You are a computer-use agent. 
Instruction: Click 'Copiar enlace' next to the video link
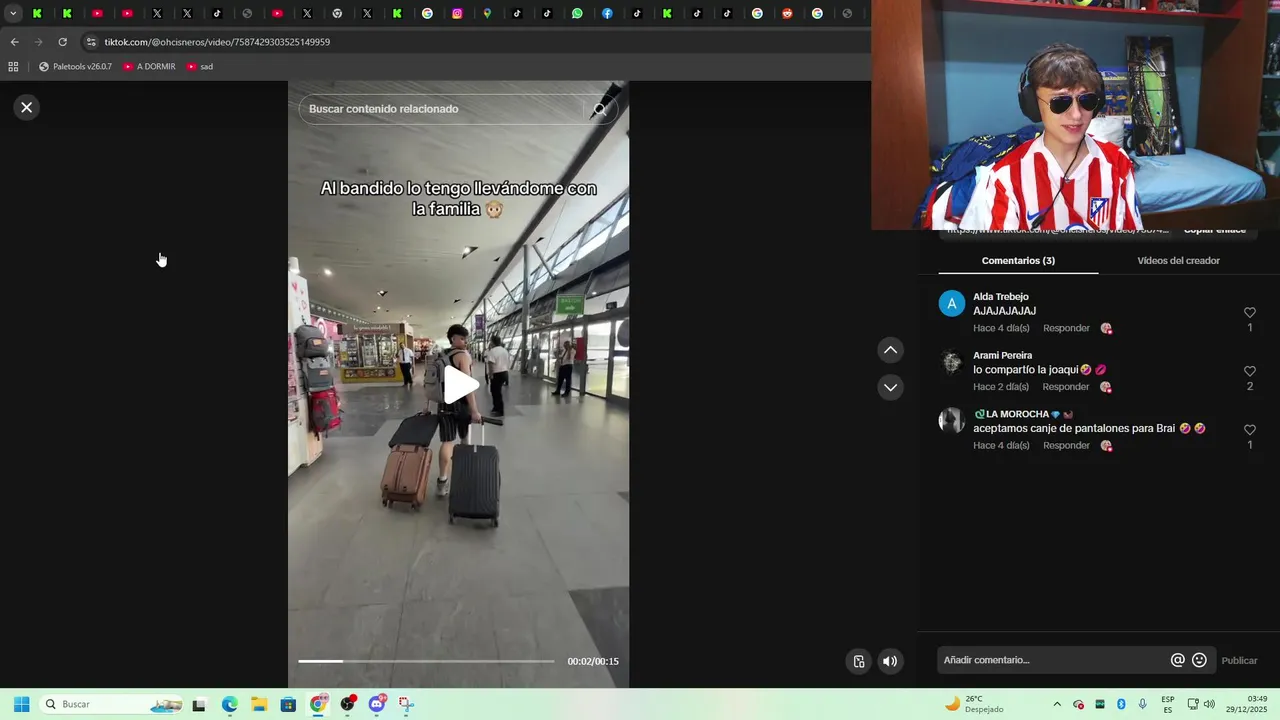point(1215,231)
